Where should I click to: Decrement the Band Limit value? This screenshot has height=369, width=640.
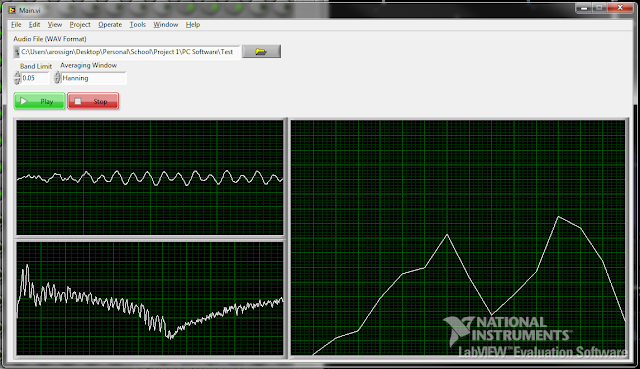(x=17, y=81)
